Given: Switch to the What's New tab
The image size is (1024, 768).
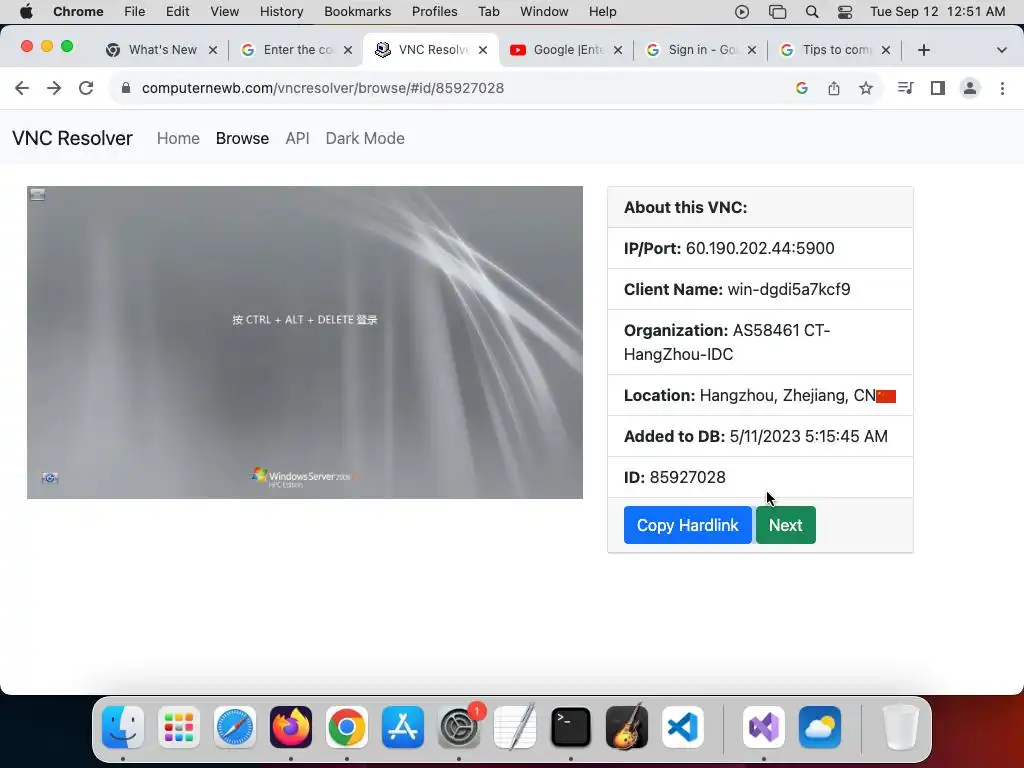Looking at the screenshot, I should pyautogui.click(x=162, y=50).
